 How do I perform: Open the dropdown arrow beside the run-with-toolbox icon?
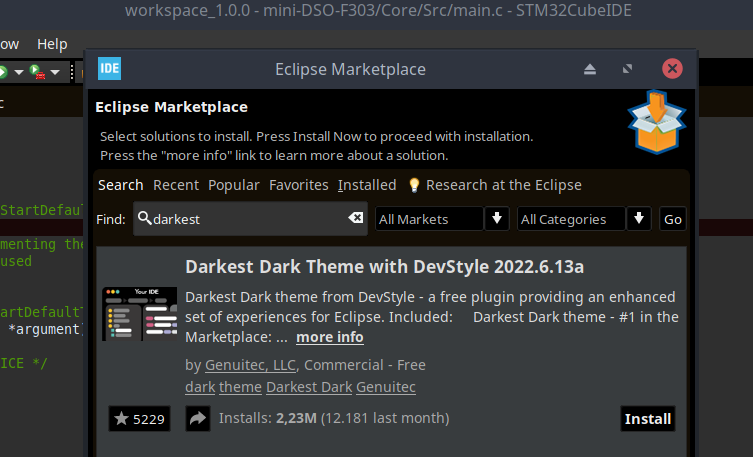tap(55, 72)
